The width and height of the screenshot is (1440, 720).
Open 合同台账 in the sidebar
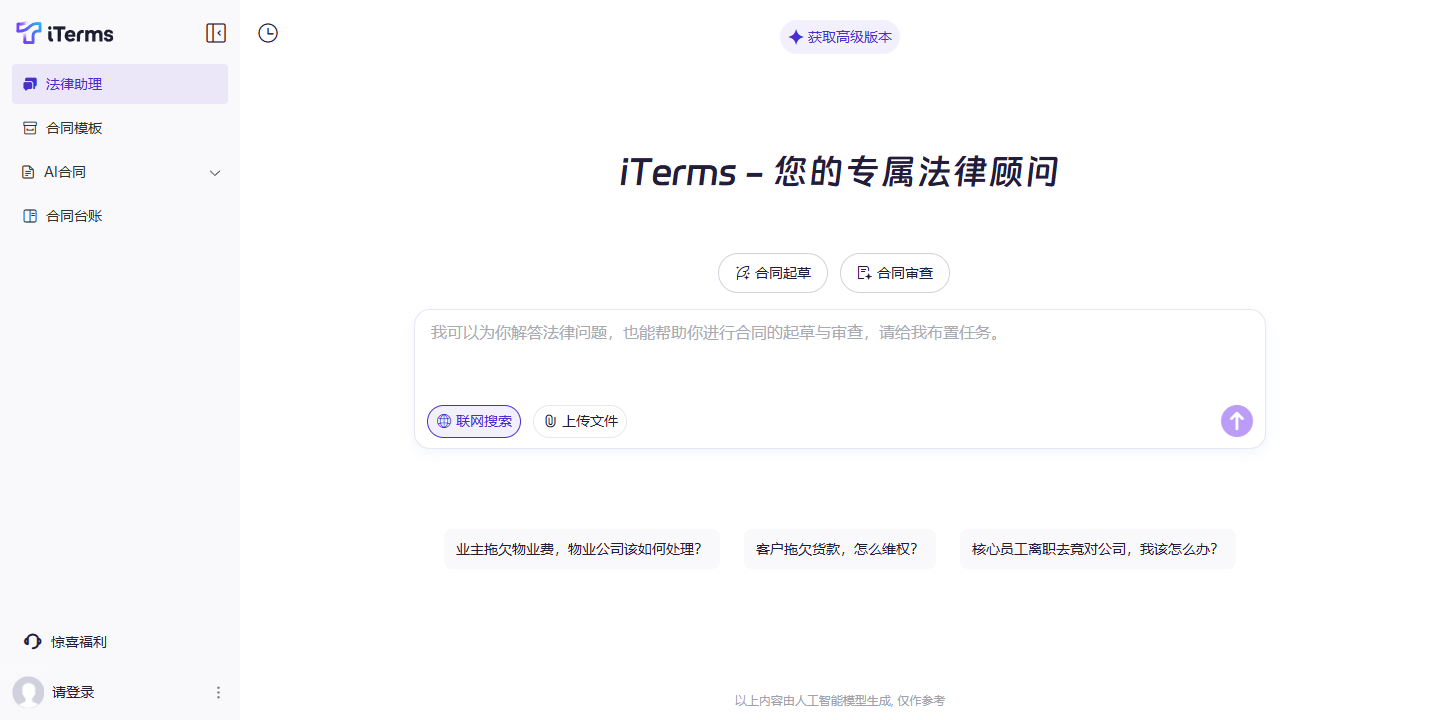(x=120, y=216)
